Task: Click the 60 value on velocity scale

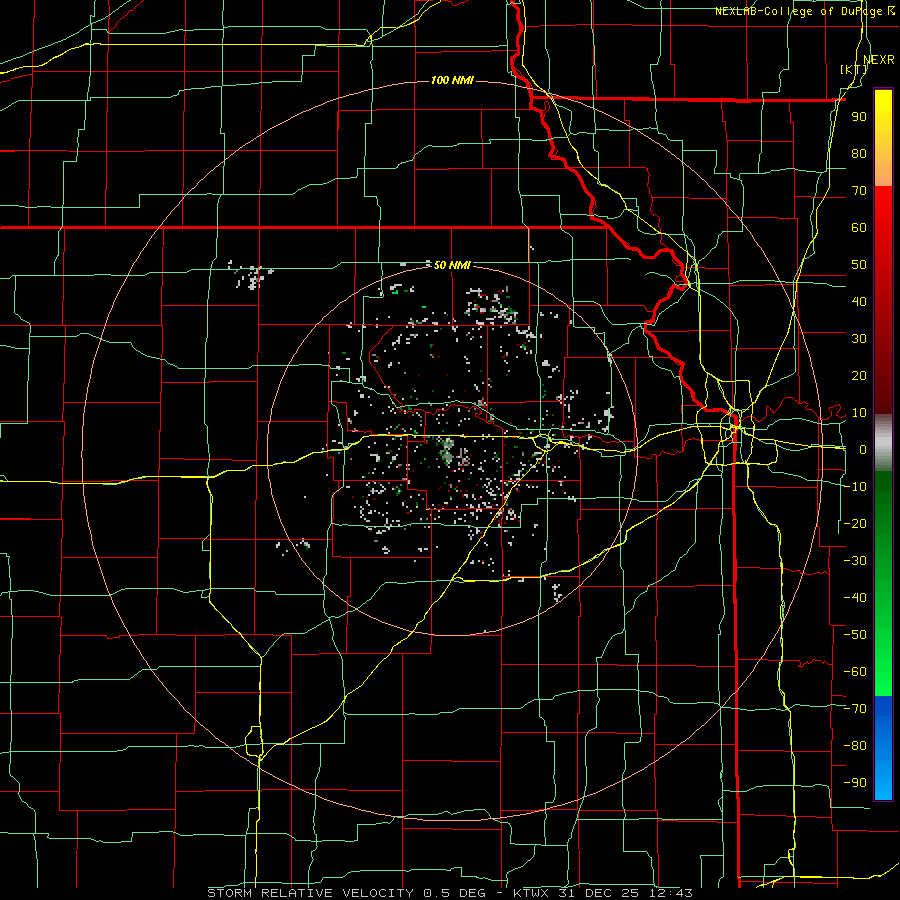Action: point(859,227)
